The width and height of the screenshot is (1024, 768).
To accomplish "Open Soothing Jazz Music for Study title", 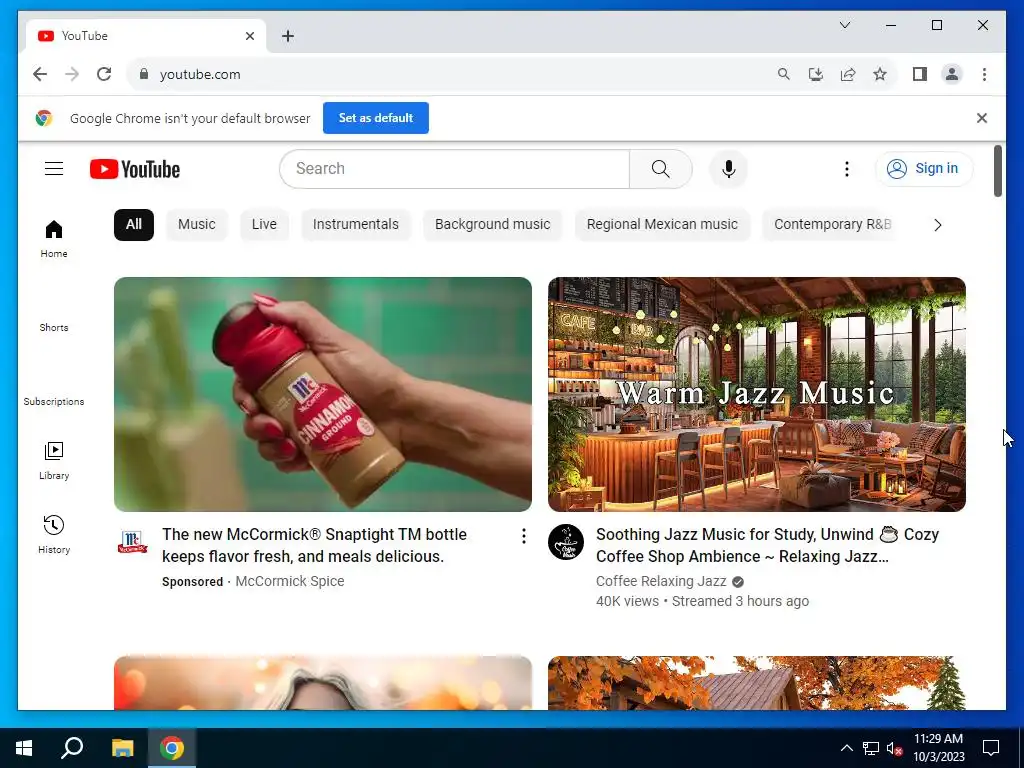I will click(x=767, y=545).
